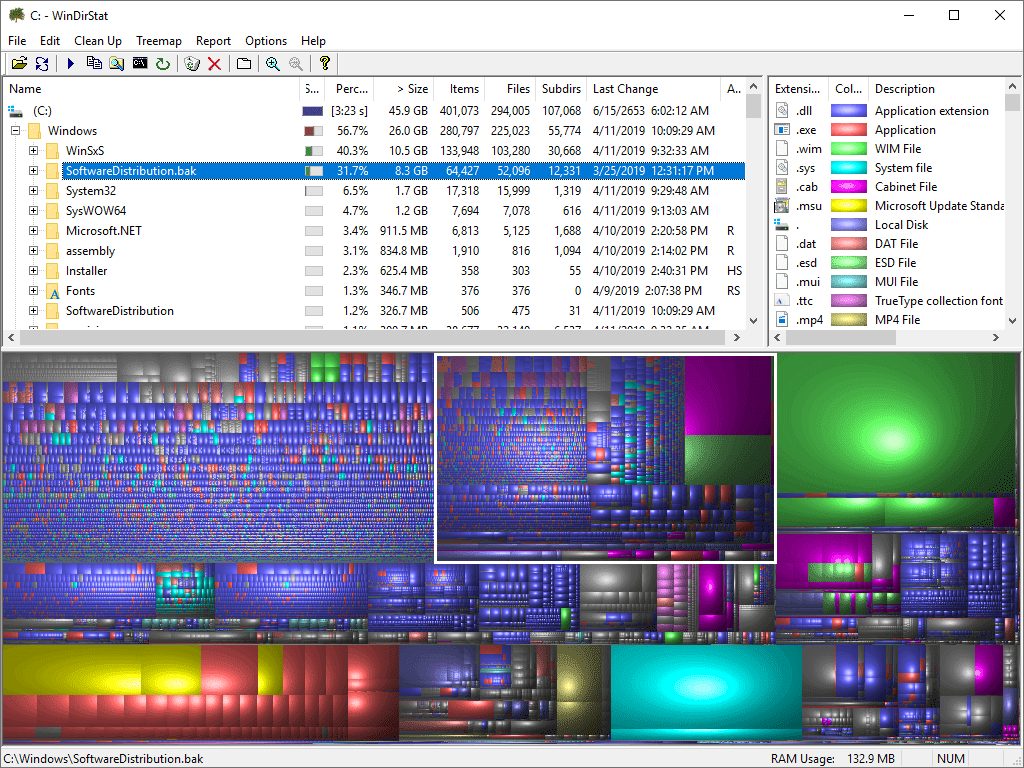Screen dimensions: 1024x768
Task: Click the .dll extension color swatch
Action: pyautogui.click(x=848, y=111)
